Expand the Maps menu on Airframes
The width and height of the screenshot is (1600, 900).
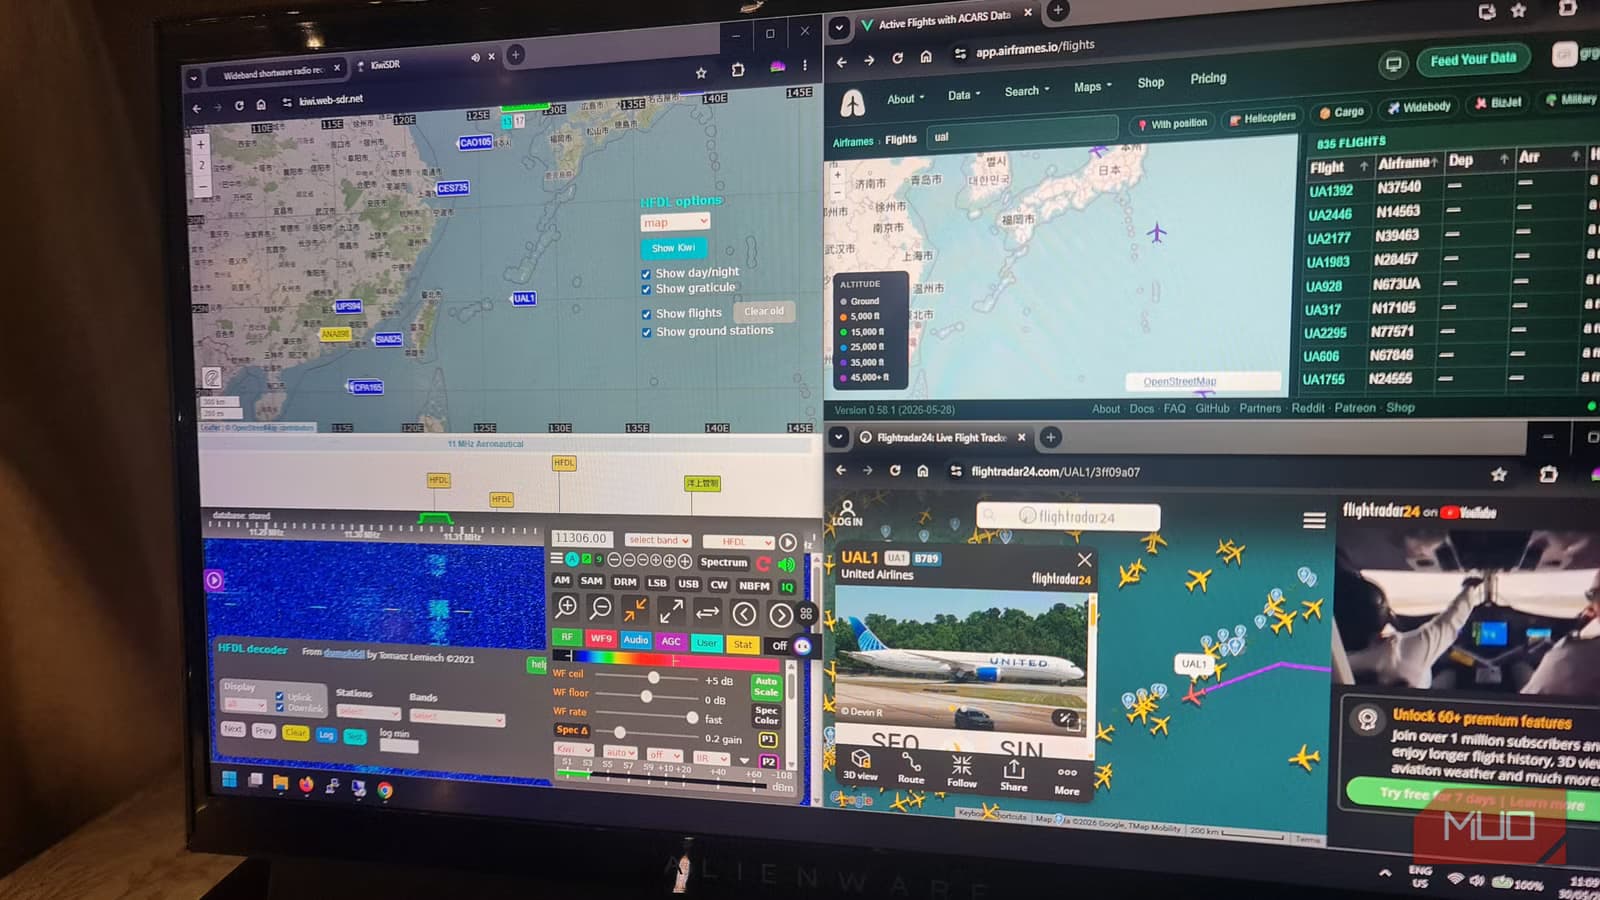1093,87
